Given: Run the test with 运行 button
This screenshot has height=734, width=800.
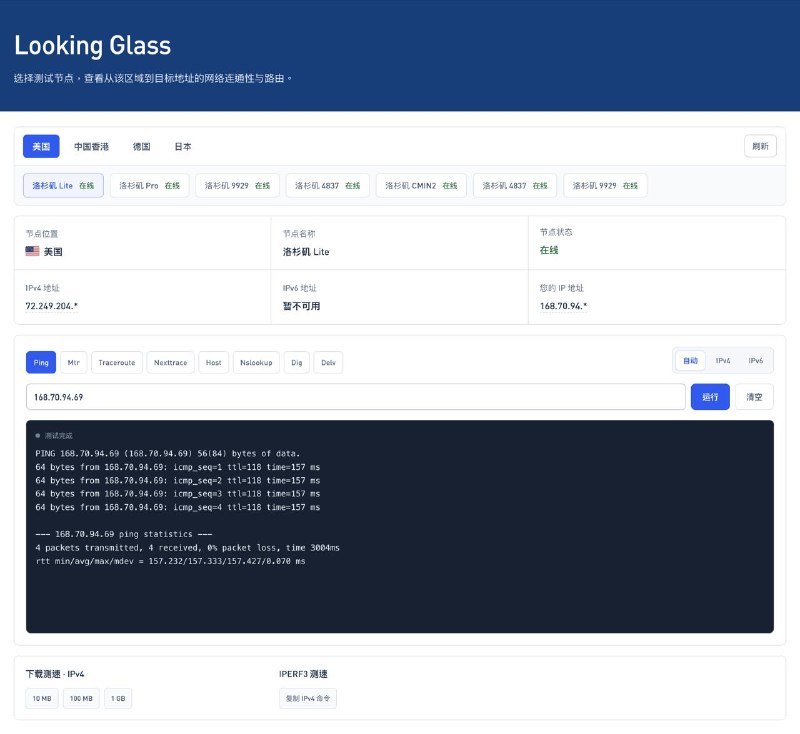Looking at the screenshot, I should [710, 397].
